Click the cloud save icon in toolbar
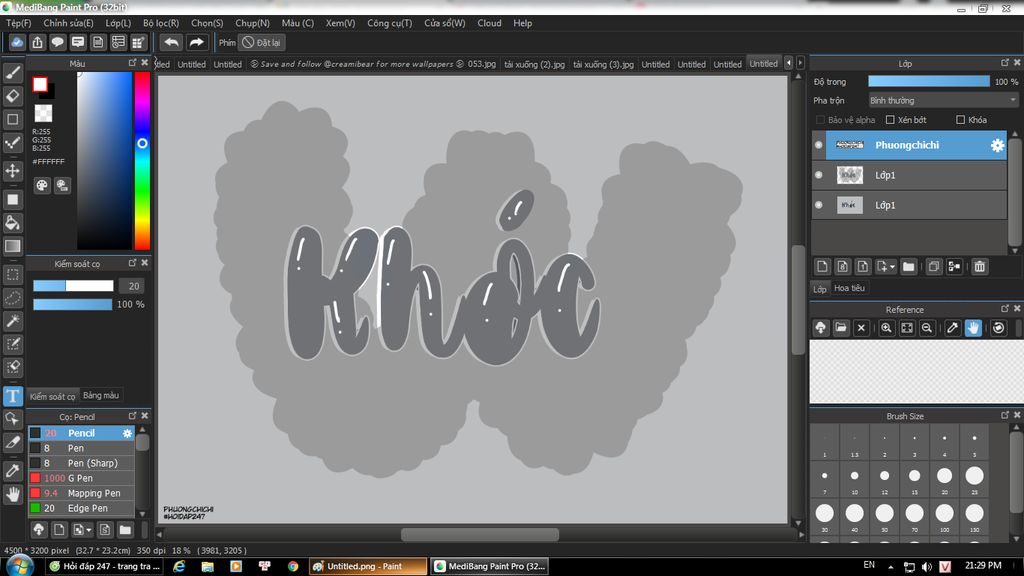This screenshot has width=1024, height=576. coord(17,42)
